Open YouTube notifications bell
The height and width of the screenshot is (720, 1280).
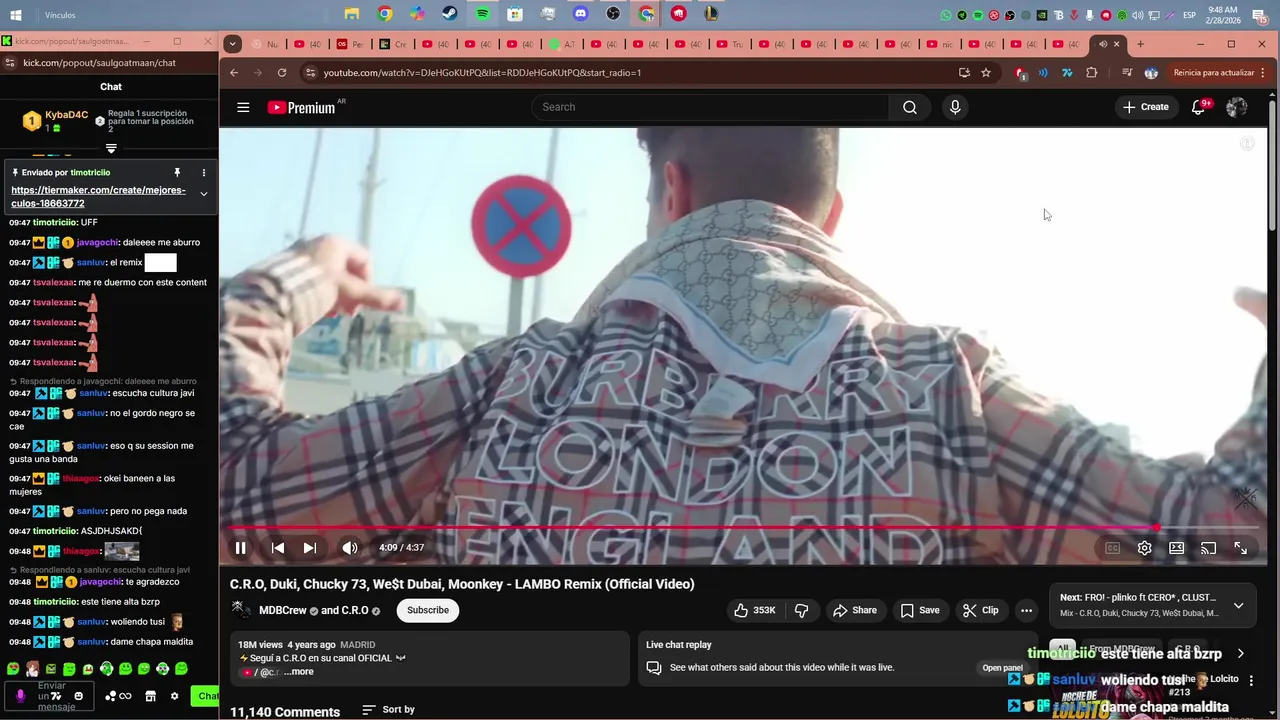(1198, 107)
